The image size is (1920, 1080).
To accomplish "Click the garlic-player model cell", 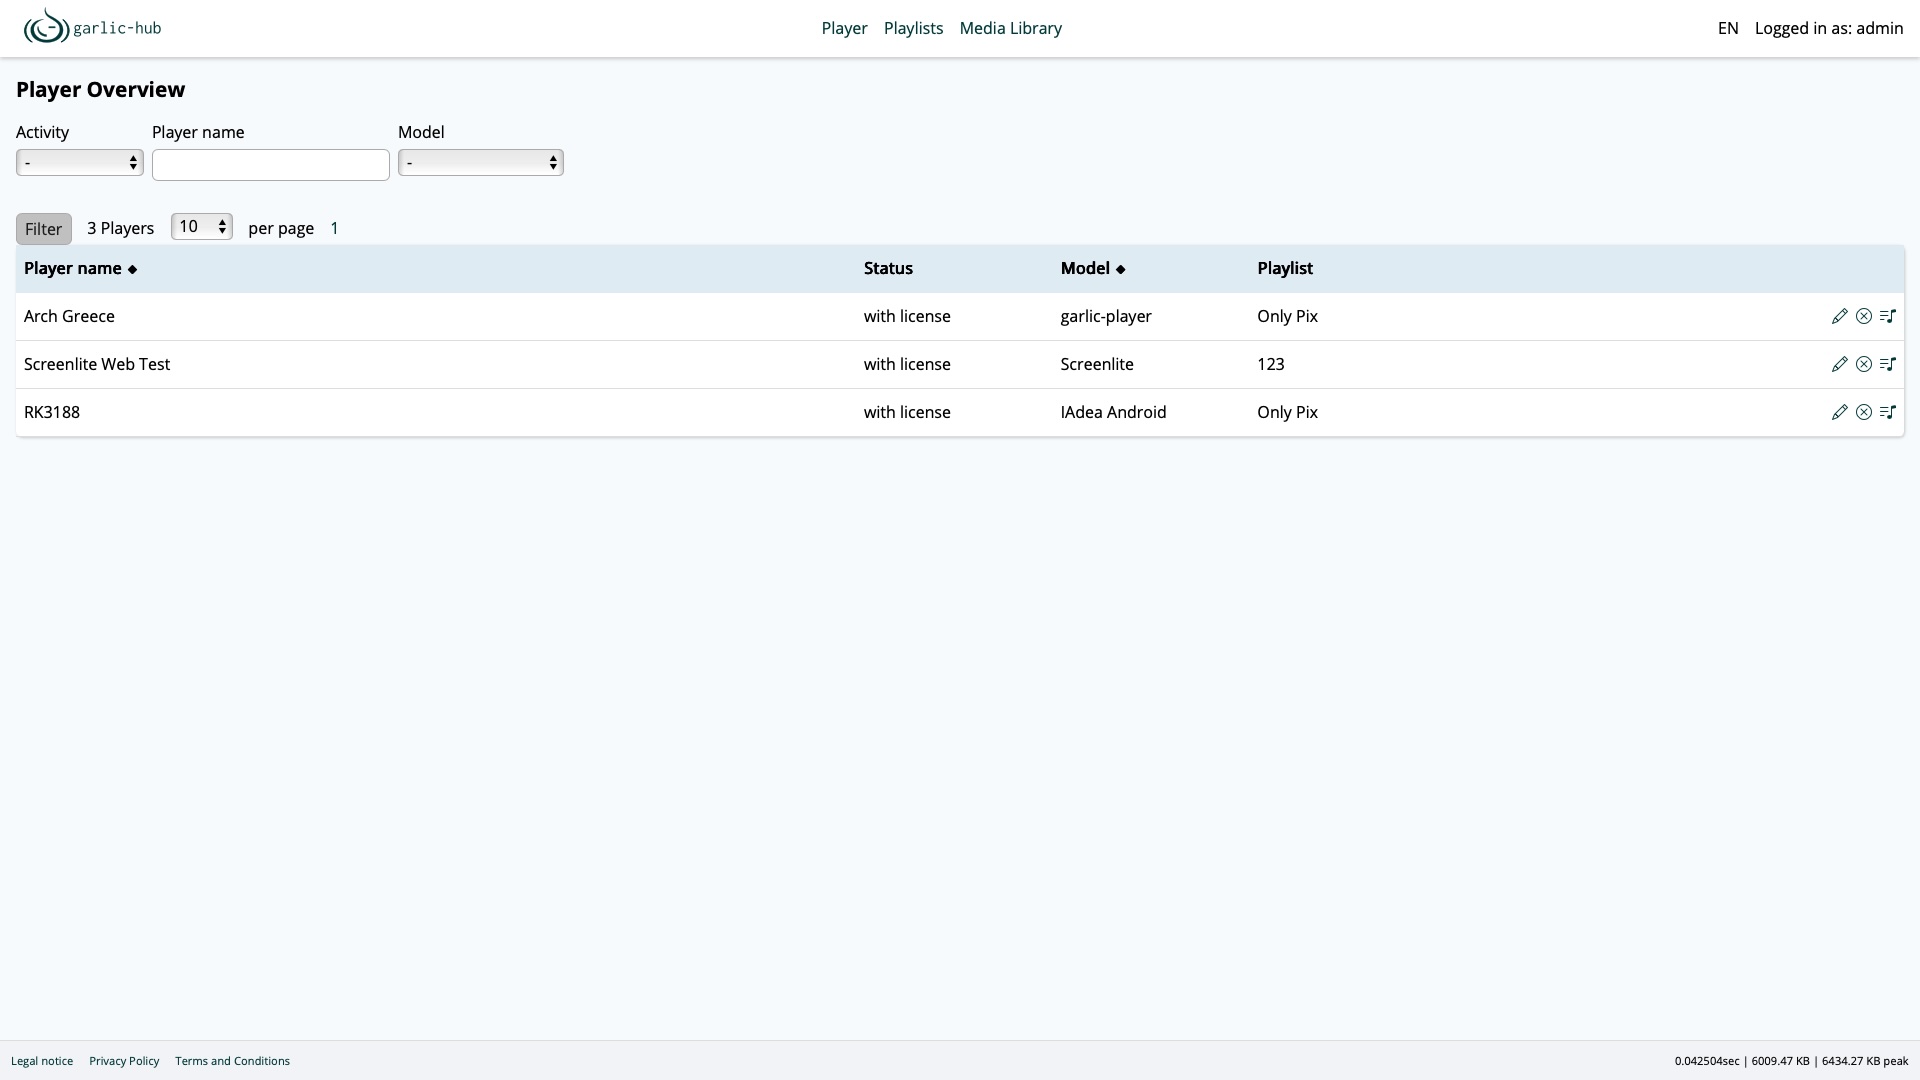I will coord(1106,316).
